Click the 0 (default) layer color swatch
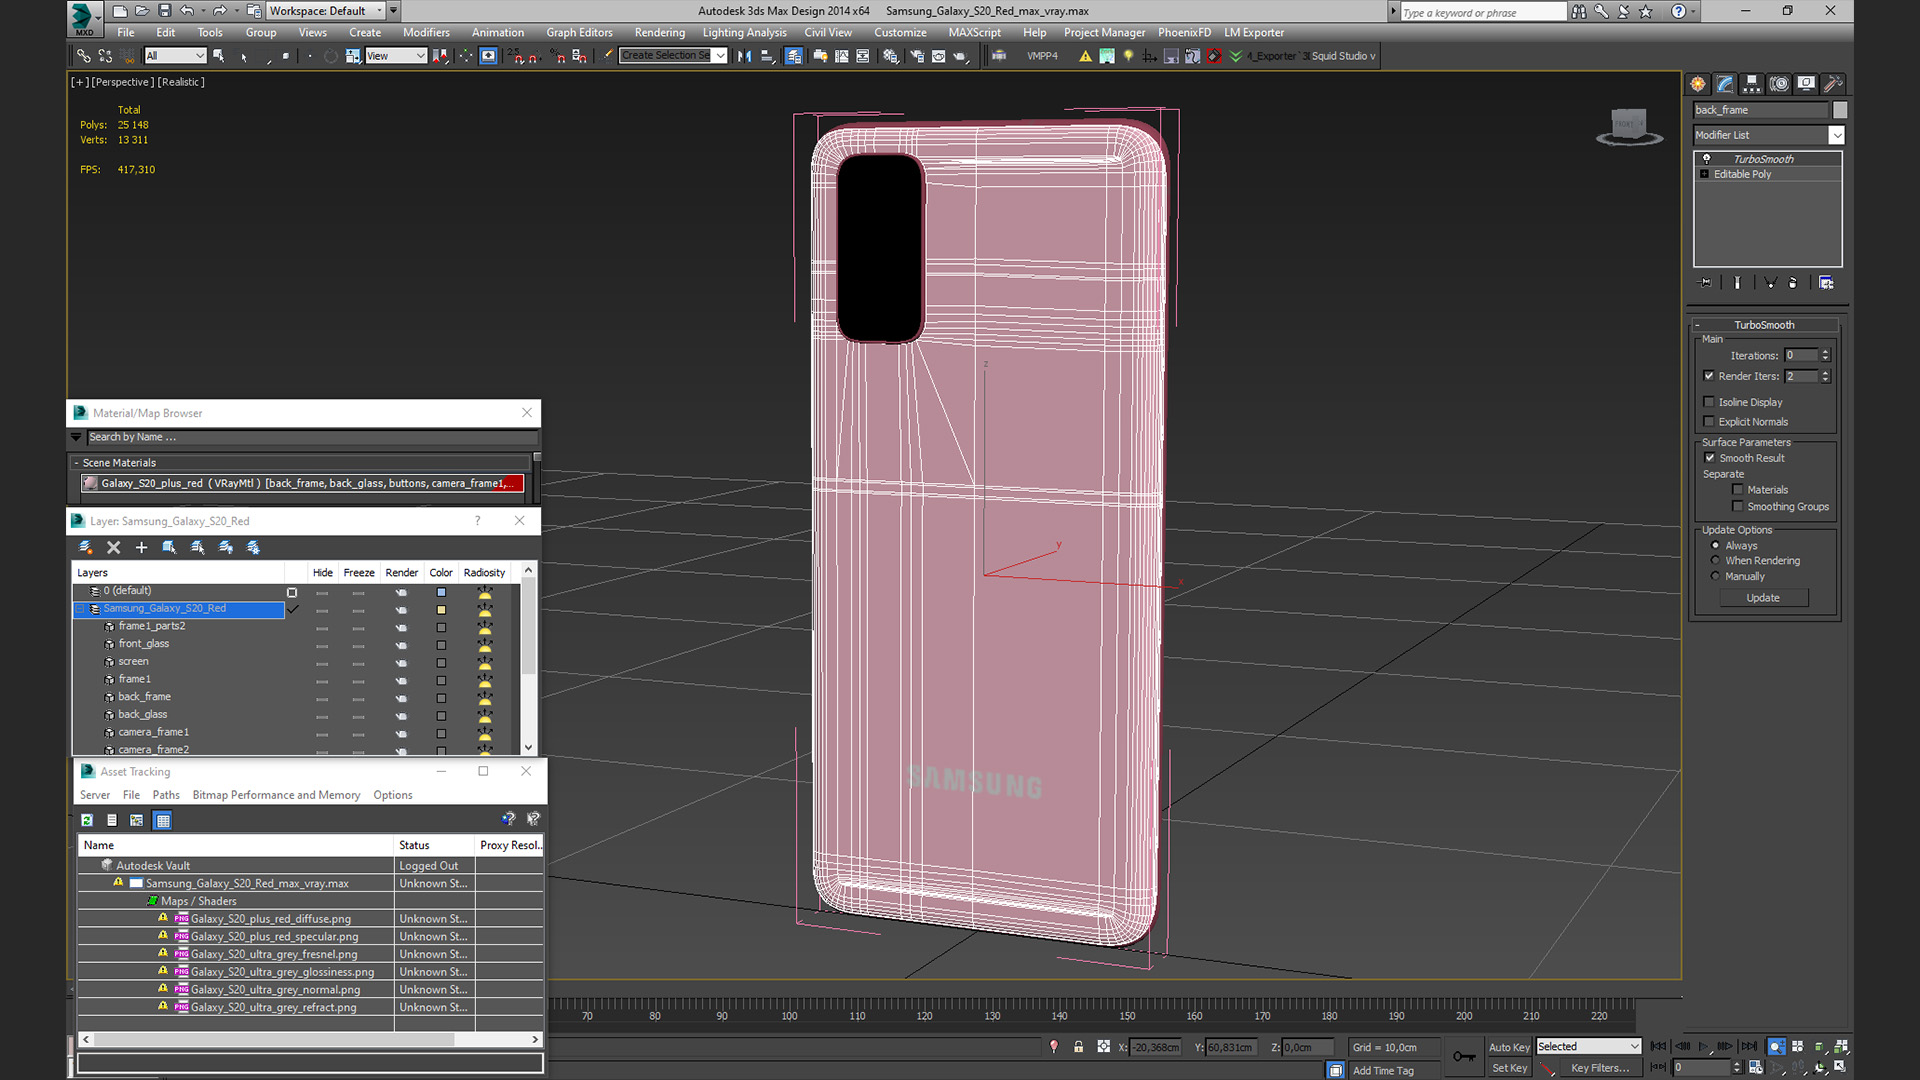This screenshot has height=1080, width=1920. [x=441, y=592]
